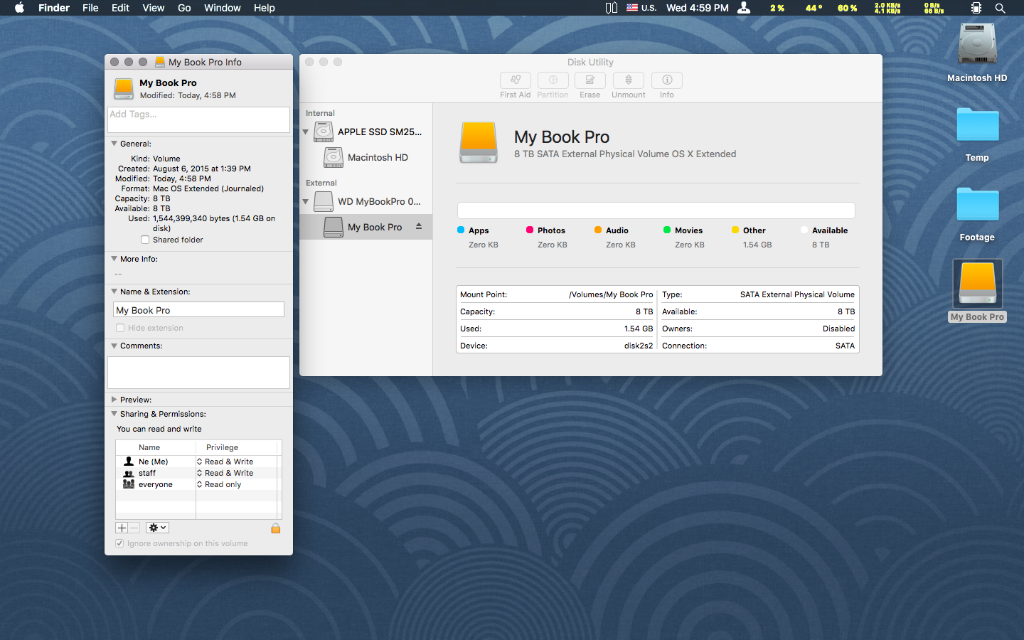Collapse Sharing & Permissions section
Image resolution: width=1024 pixels, height=640 pixels.
point(114,413)
